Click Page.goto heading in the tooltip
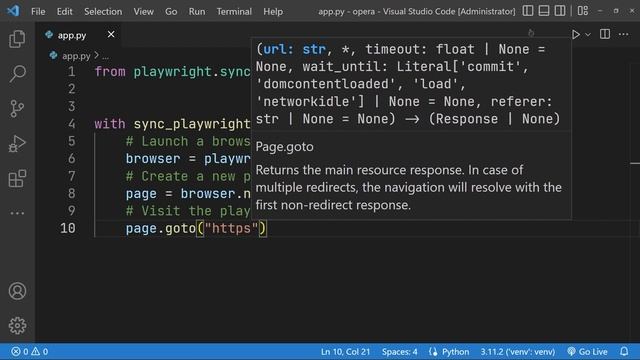This screenshot has width=640, height=360. pyautogui.click(x=284, y=147)
